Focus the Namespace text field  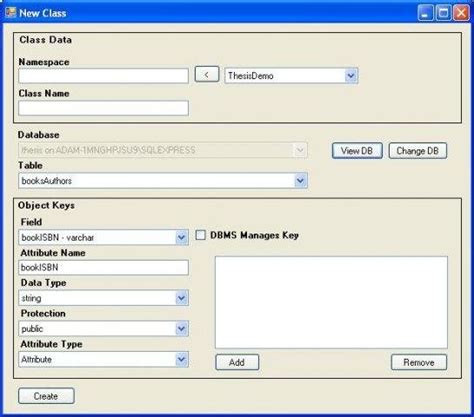pyautogui.click(x=103, y=76)
